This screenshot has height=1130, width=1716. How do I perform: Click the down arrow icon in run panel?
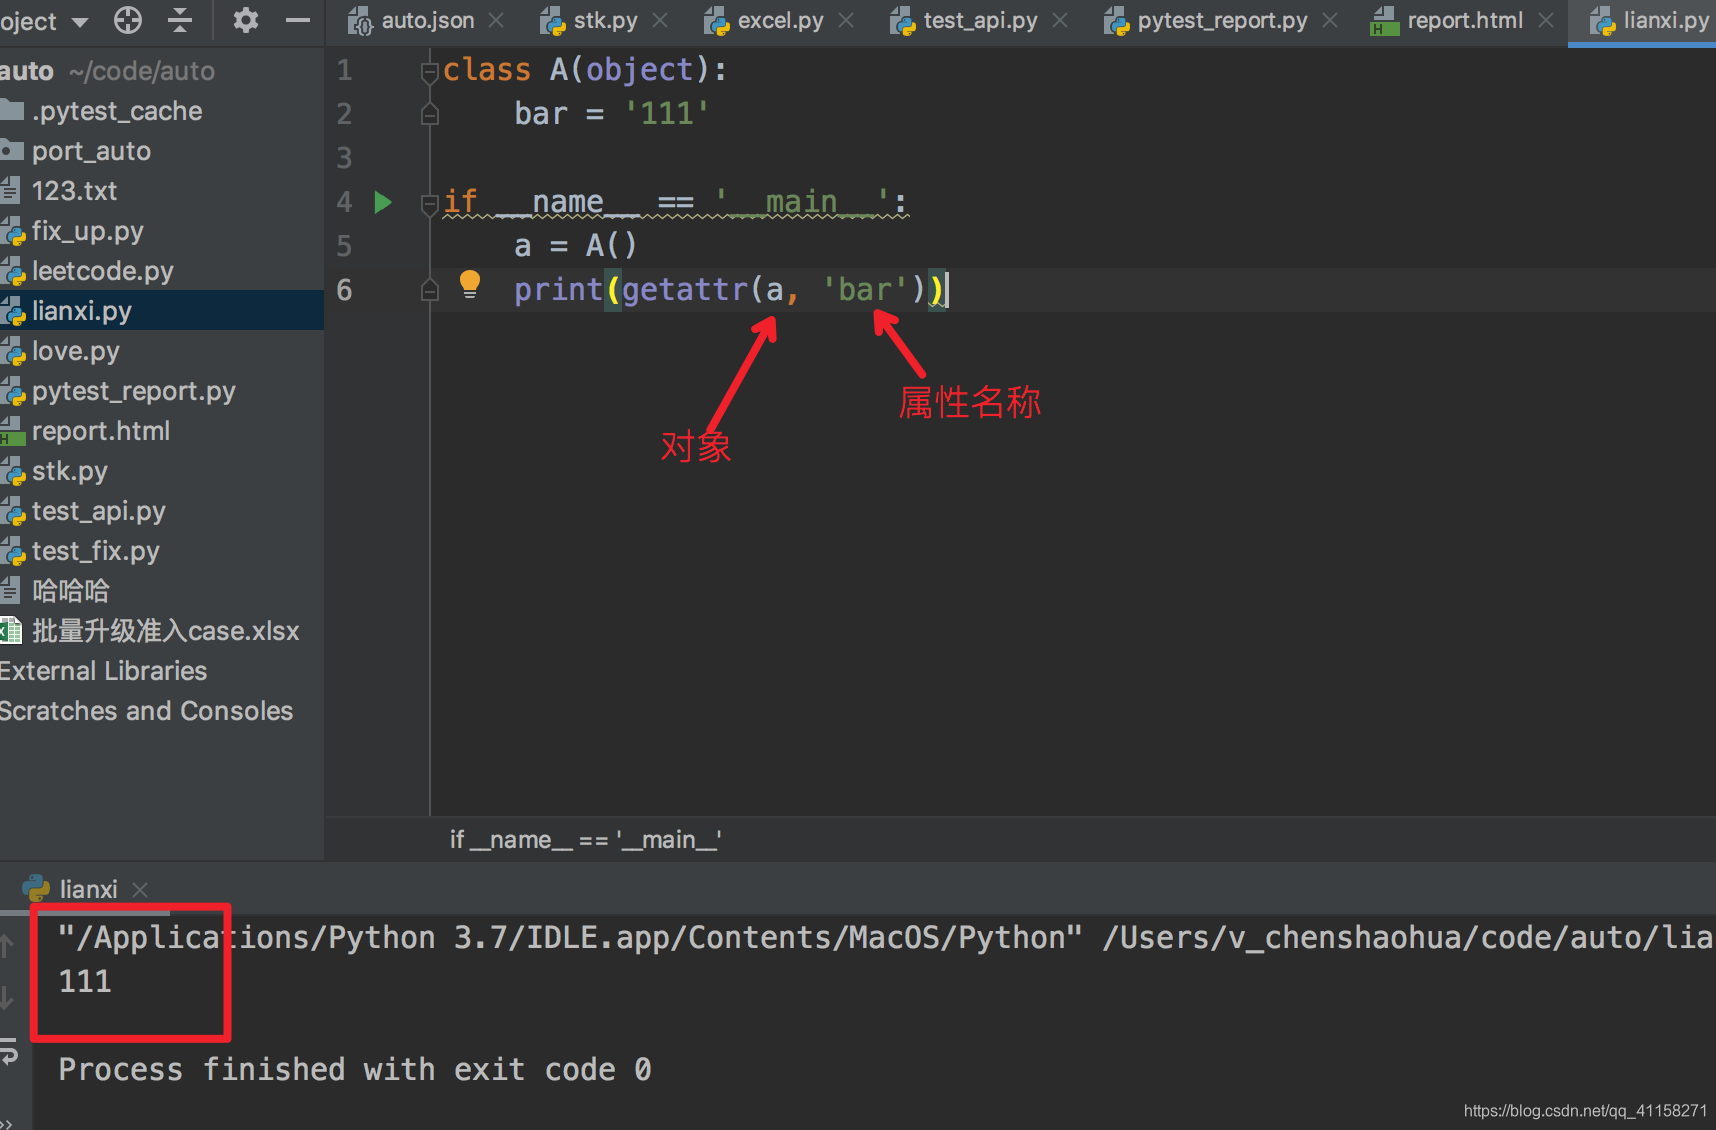8,997
